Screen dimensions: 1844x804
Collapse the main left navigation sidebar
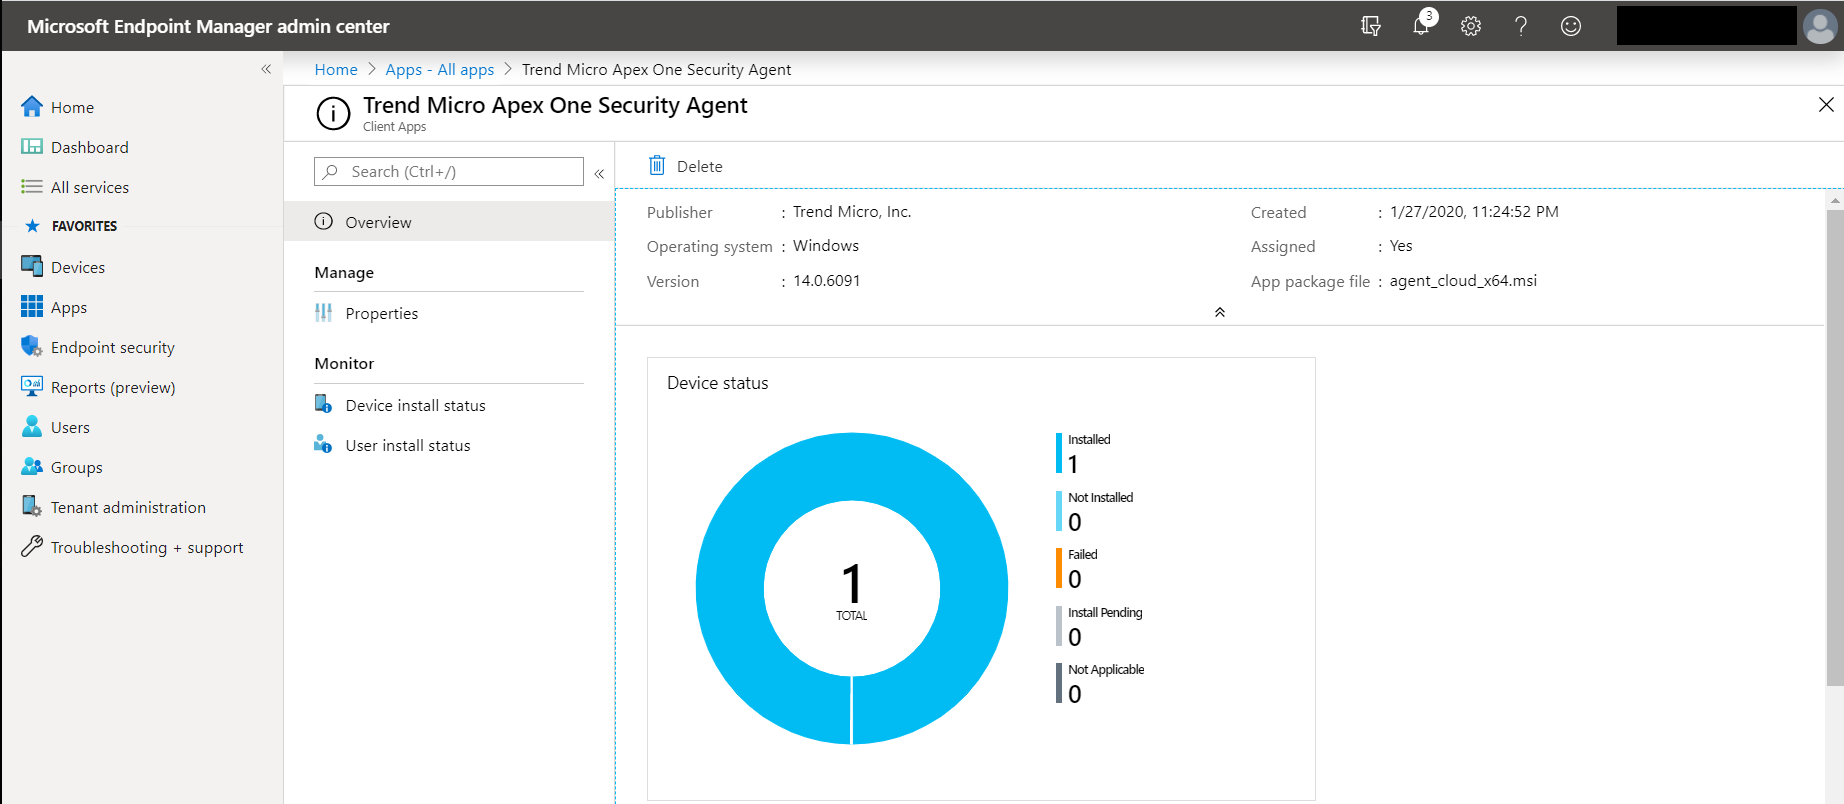coord(266,69)
